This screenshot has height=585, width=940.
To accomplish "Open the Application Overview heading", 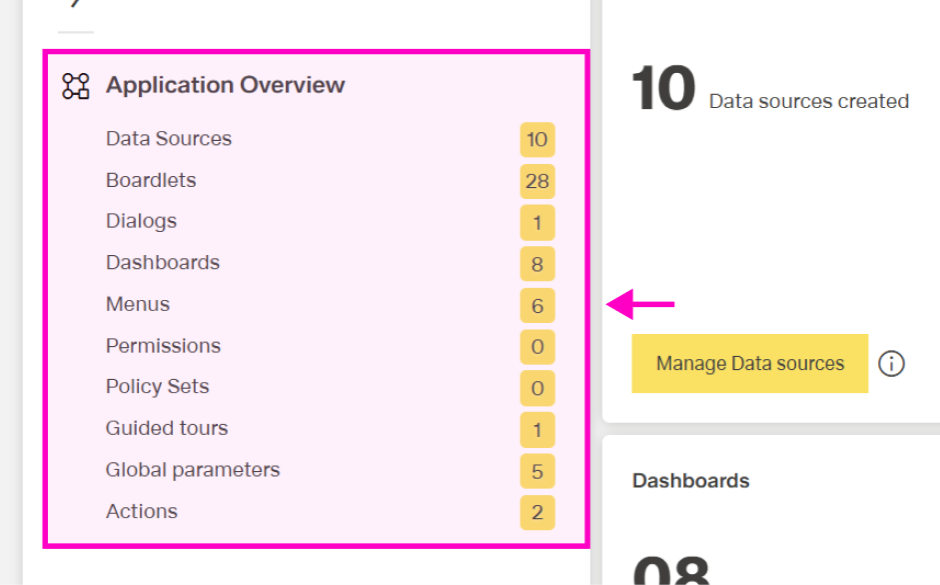I will (225, 86).
